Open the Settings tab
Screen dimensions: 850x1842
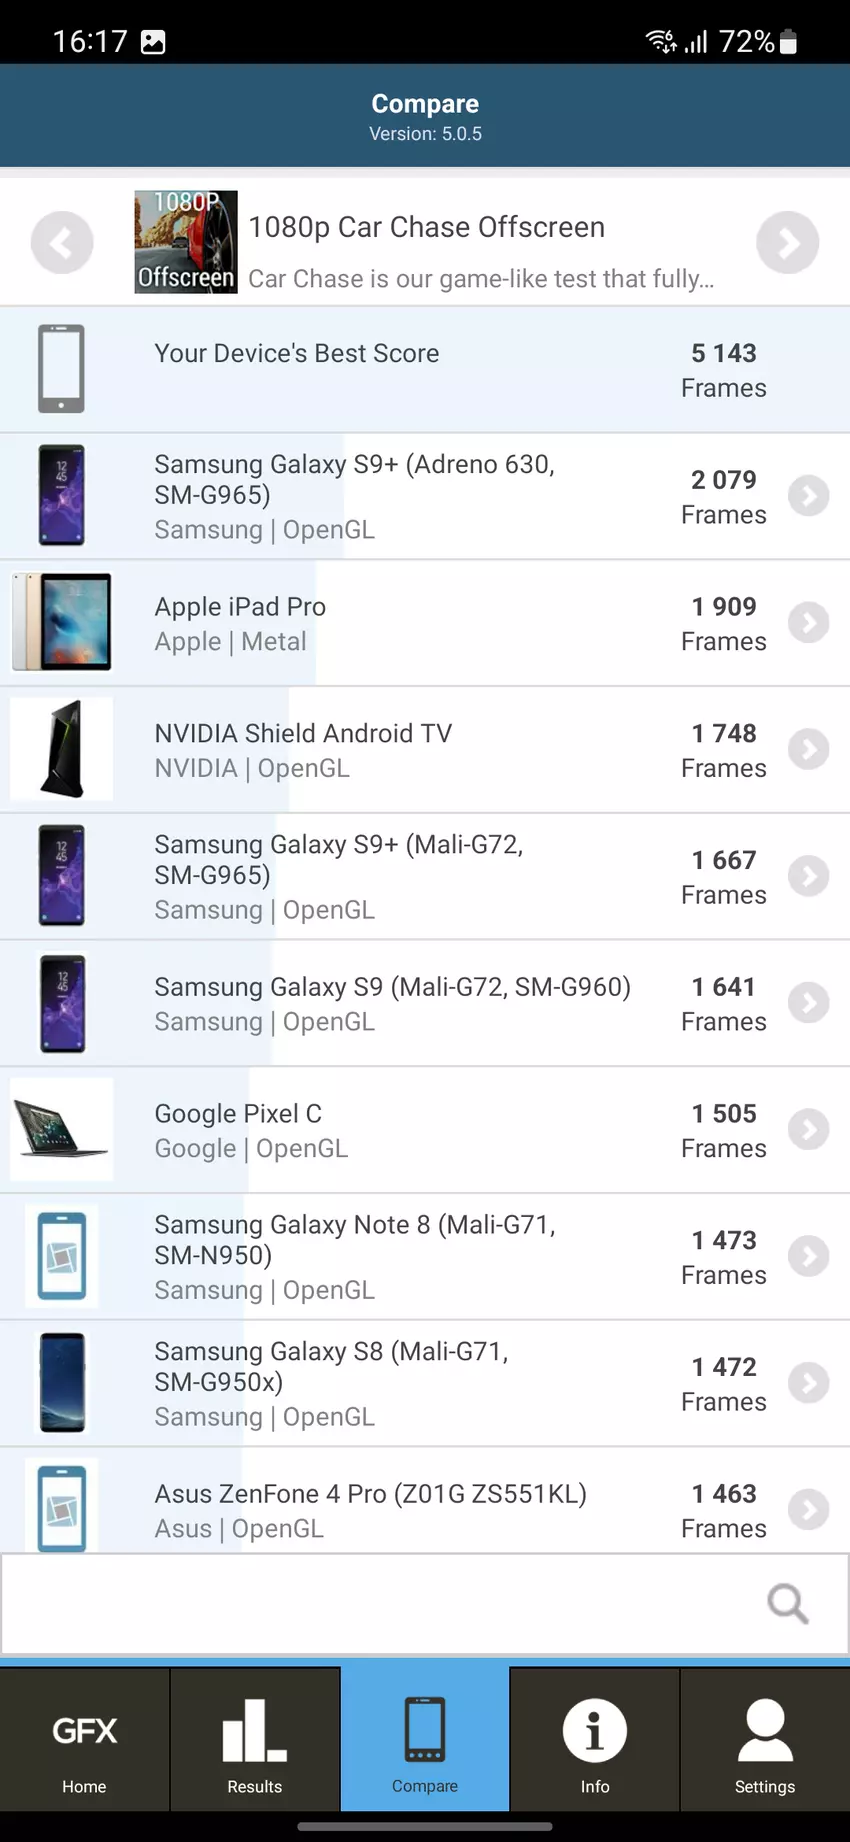pos(765,1743)
